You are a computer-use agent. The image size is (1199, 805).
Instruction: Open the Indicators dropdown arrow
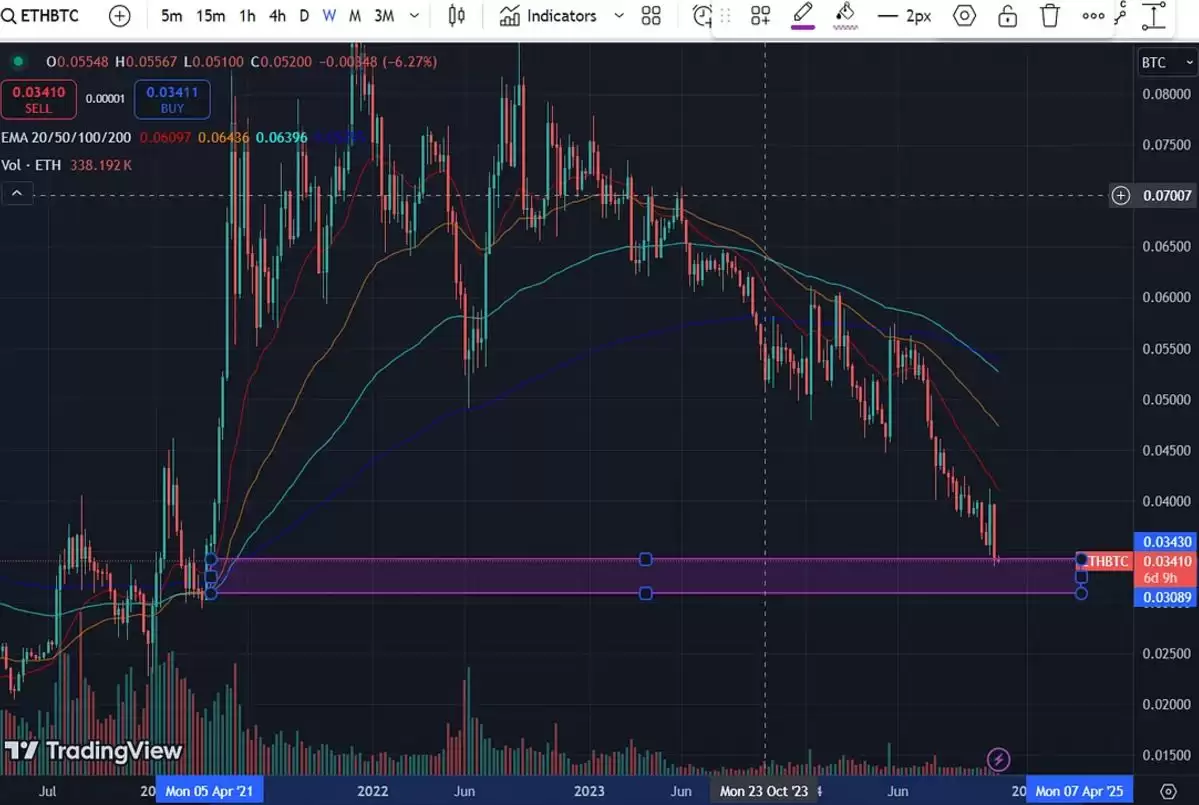618,15
